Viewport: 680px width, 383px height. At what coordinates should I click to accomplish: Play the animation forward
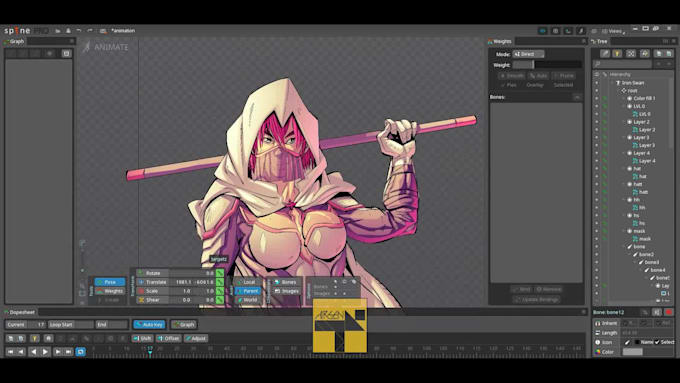pyautogui.click(x=45, y=352)
